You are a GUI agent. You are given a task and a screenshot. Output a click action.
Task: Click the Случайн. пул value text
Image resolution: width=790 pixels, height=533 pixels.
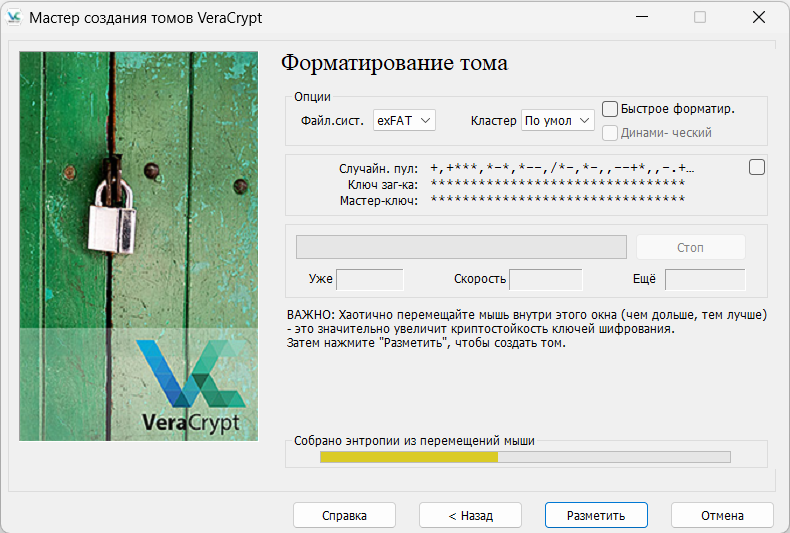[562, 168]
